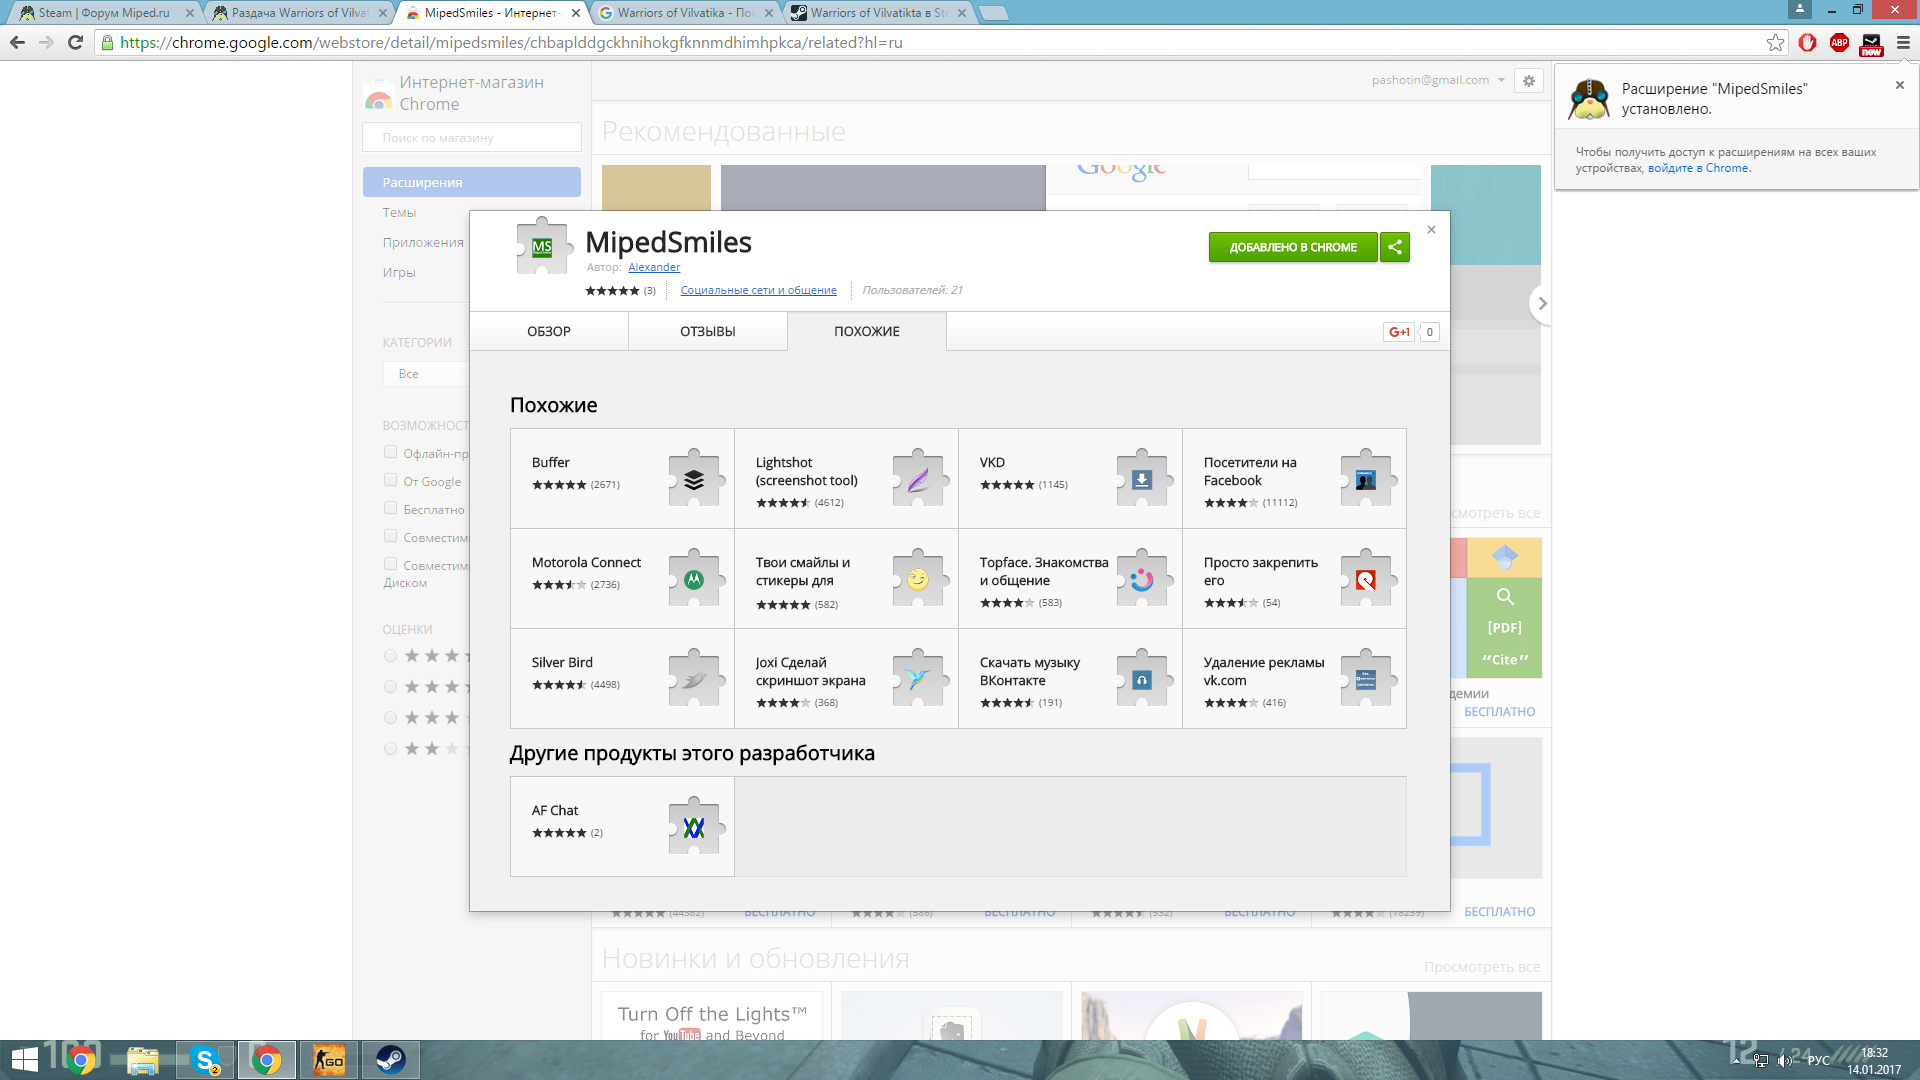Bookmark page with the star icon
1920x1080 pixels.
(1775, 42)
